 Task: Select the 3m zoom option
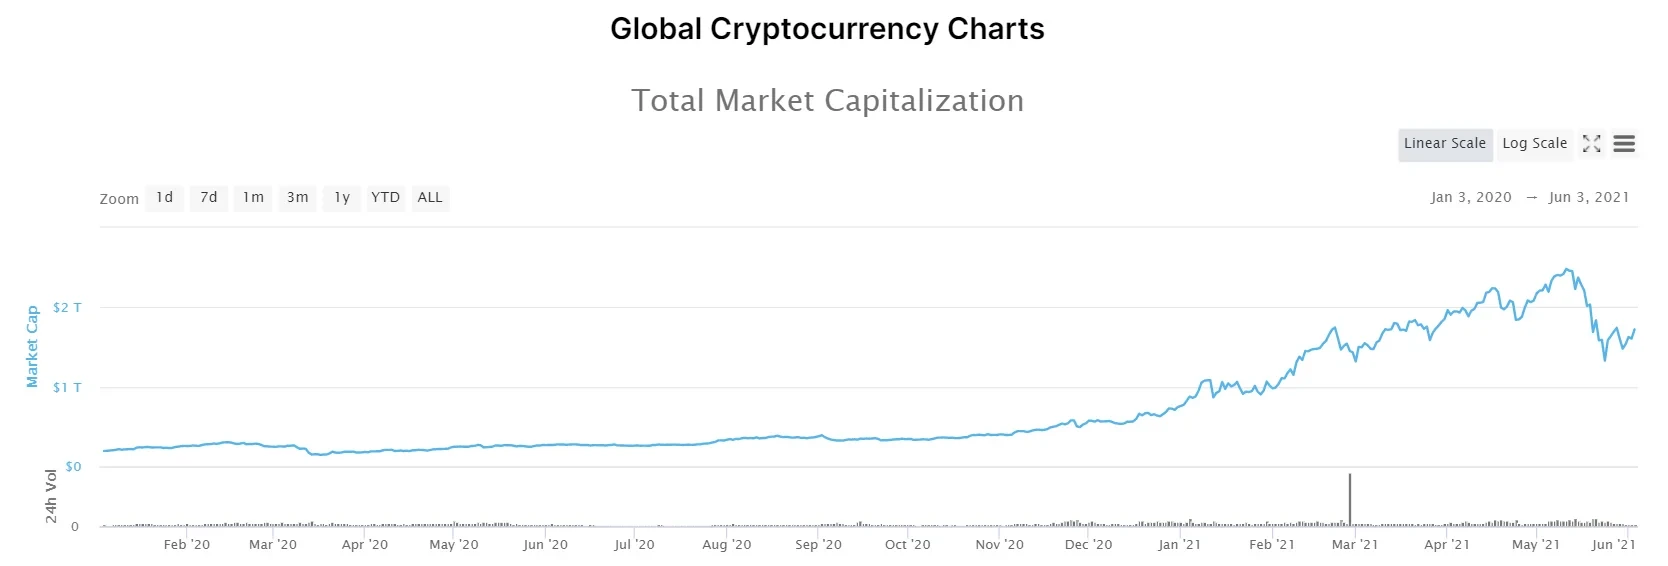[x=297, y=198]
